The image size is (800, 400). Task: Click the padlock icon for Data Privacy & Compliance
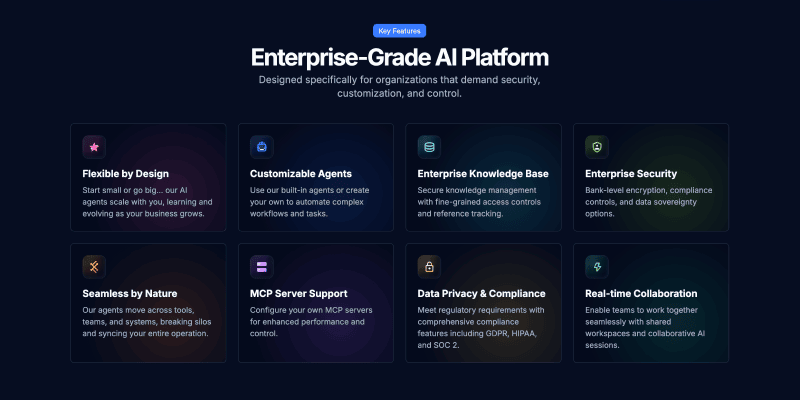pyautogui.click(x=429, y=267)
